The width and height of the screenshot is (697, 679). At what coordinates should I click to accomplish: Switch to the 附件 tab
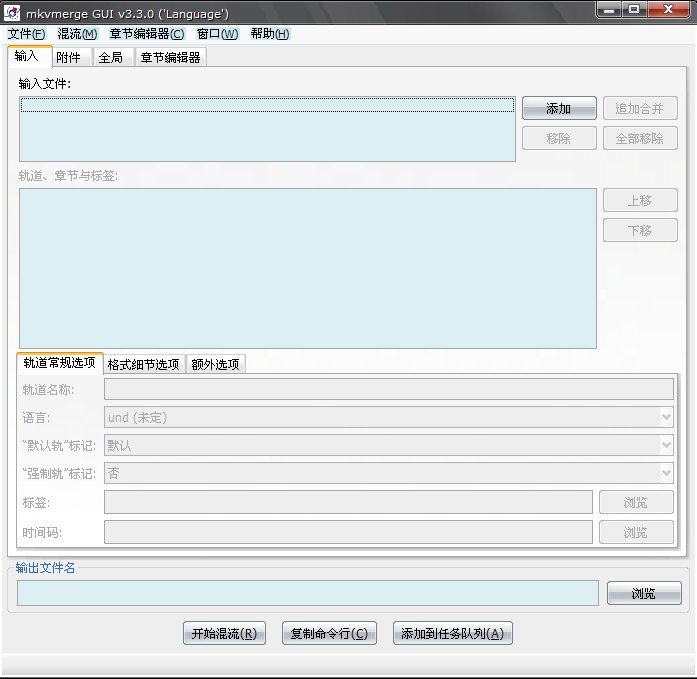pyautogui.click(x=71, y=57)
